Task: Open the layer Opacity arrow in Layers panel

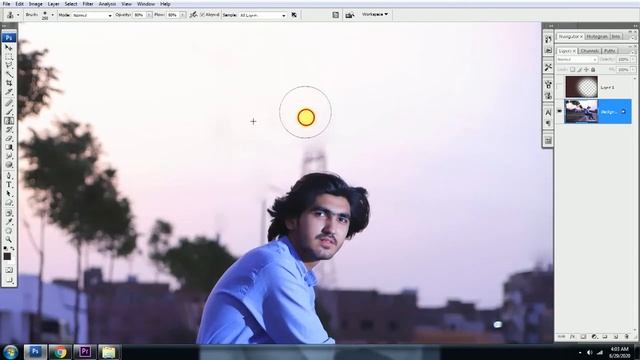Action: 633,60
